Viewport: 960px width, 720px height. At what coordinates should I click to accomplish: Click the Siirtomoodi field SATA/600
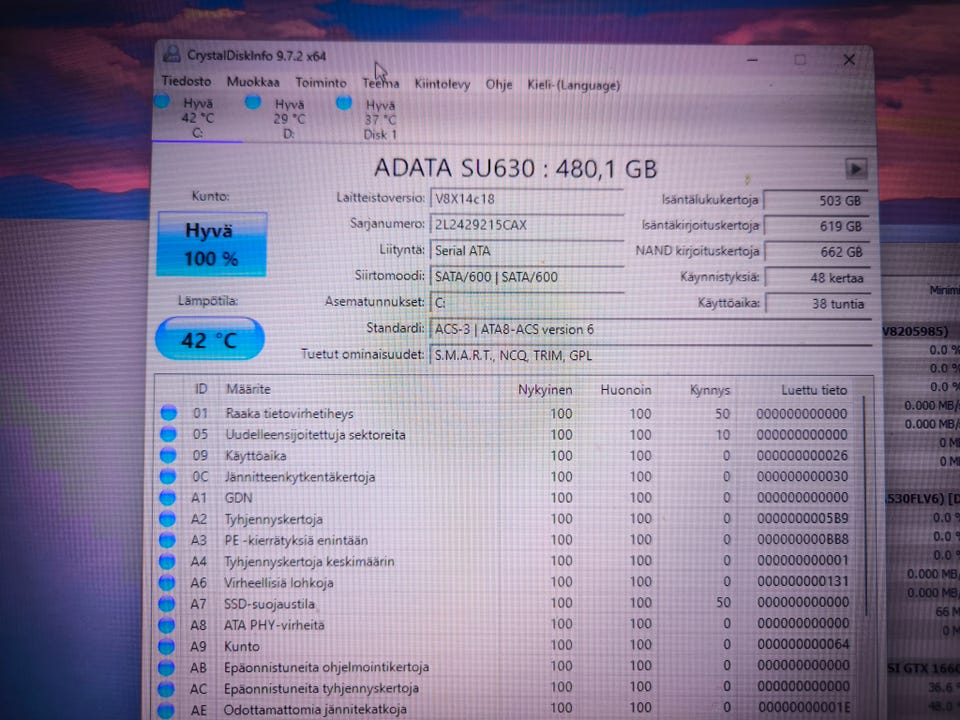(x=527, y=277)
